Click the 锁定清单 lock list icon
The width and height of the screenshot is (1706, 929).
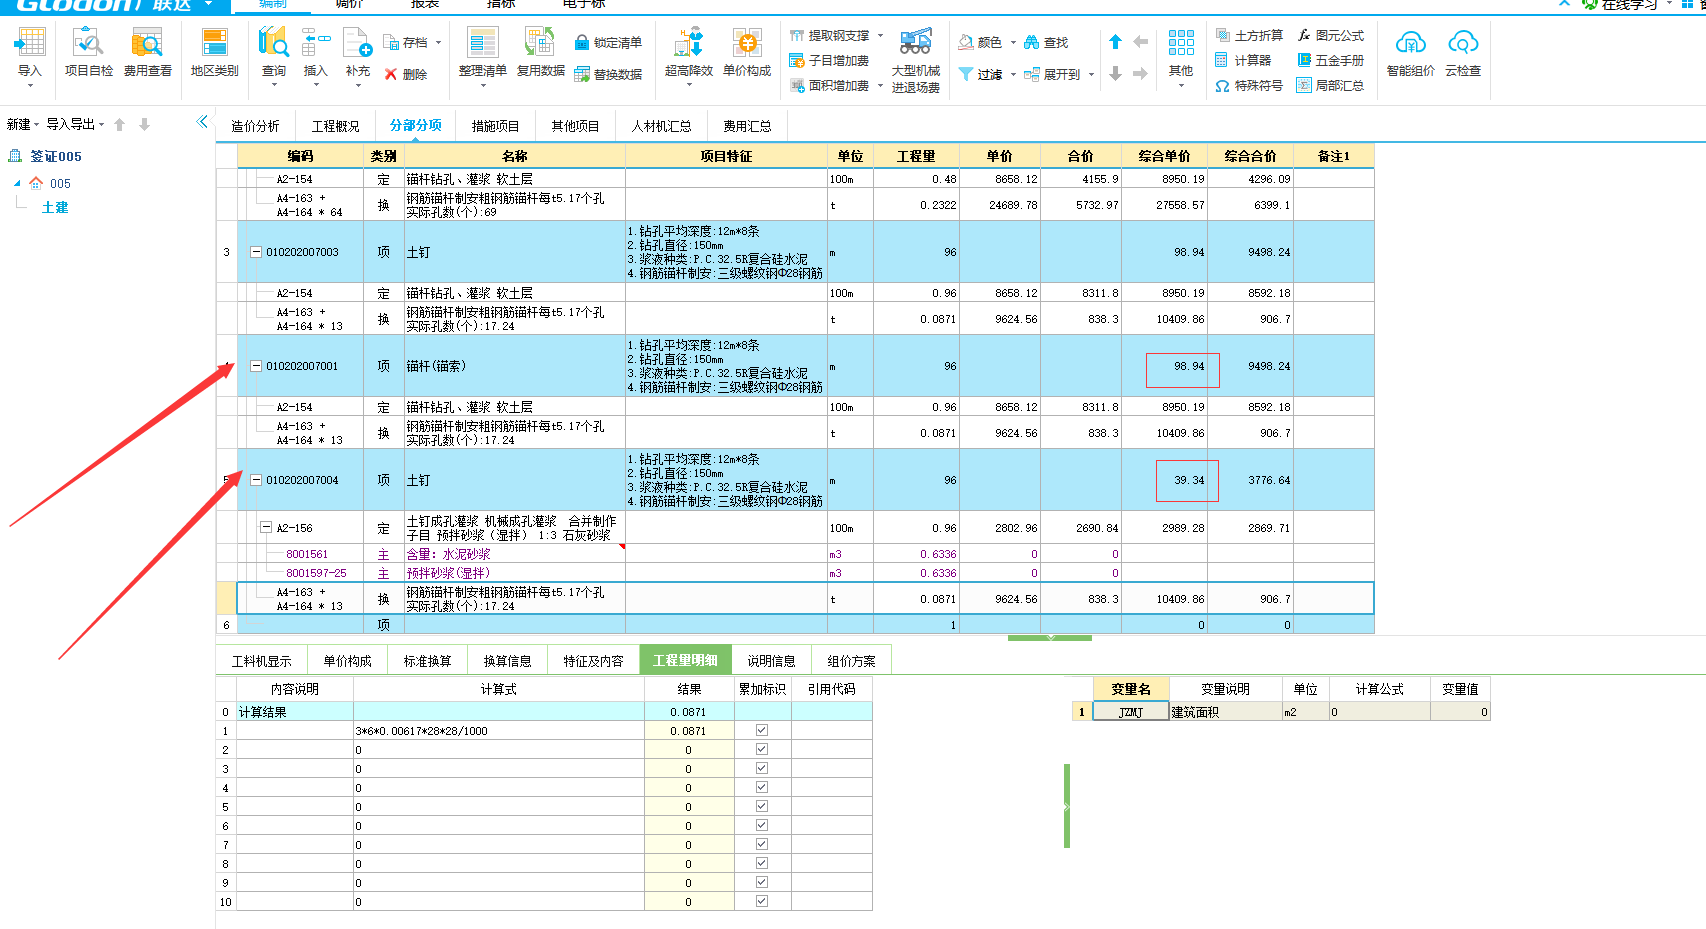click(x=582, y=43)
